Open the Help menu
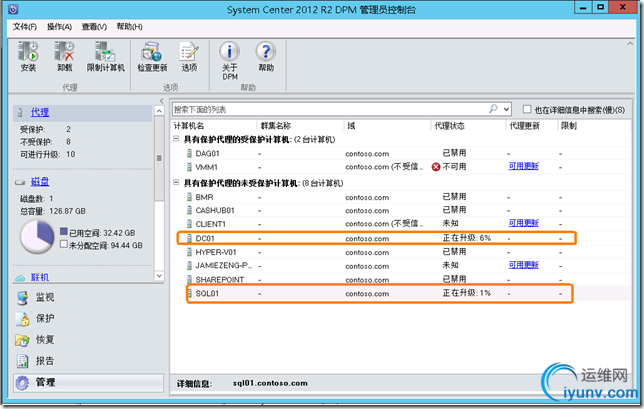The width and height of the screenshot is (644, 409). pos(129,27)
